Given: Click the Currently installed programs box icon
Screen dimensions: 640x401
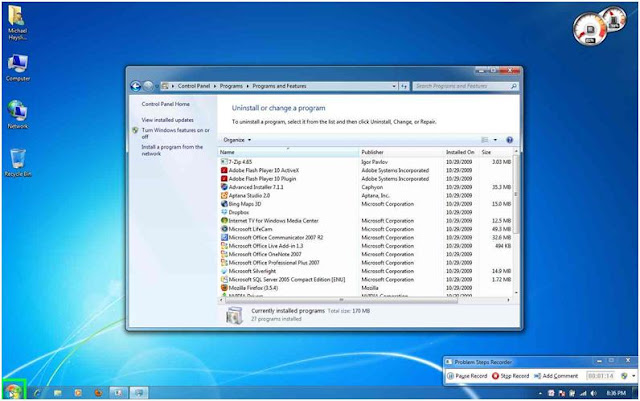Looking at the screenshot, I should (x=234, y=315).
